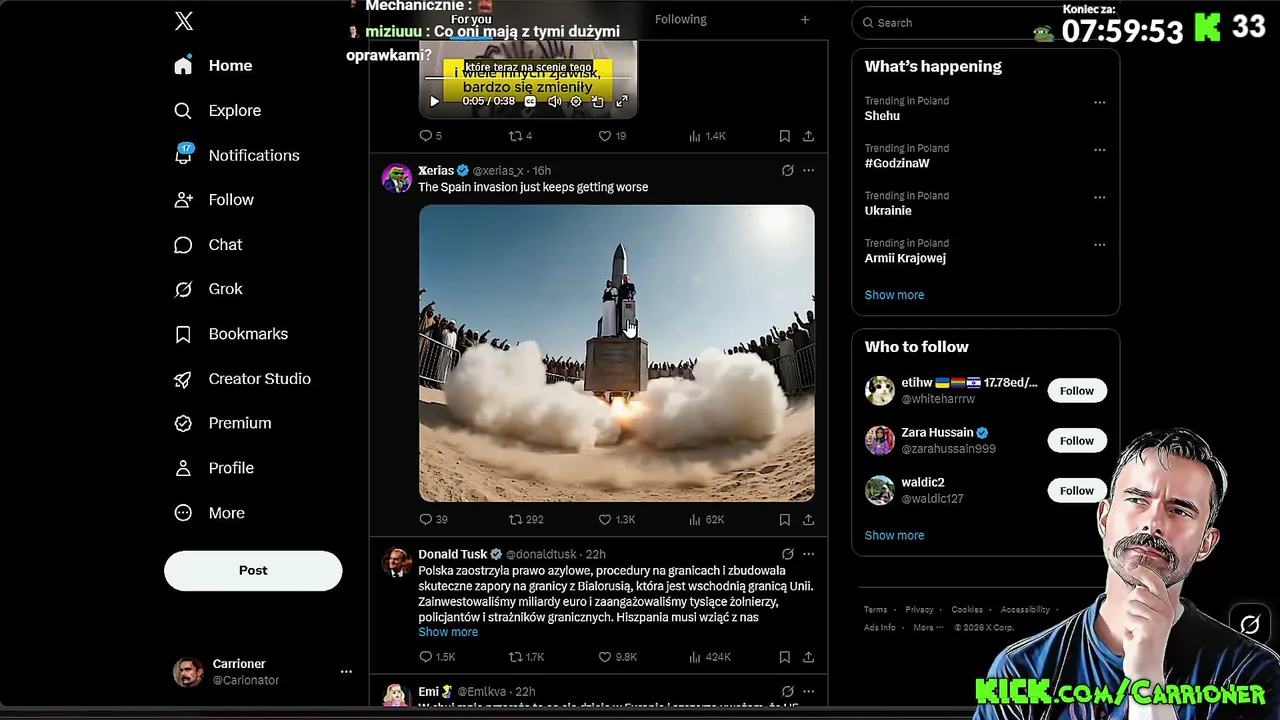
Task: Bookmark the Donald Tusk post
Action: 785,657
